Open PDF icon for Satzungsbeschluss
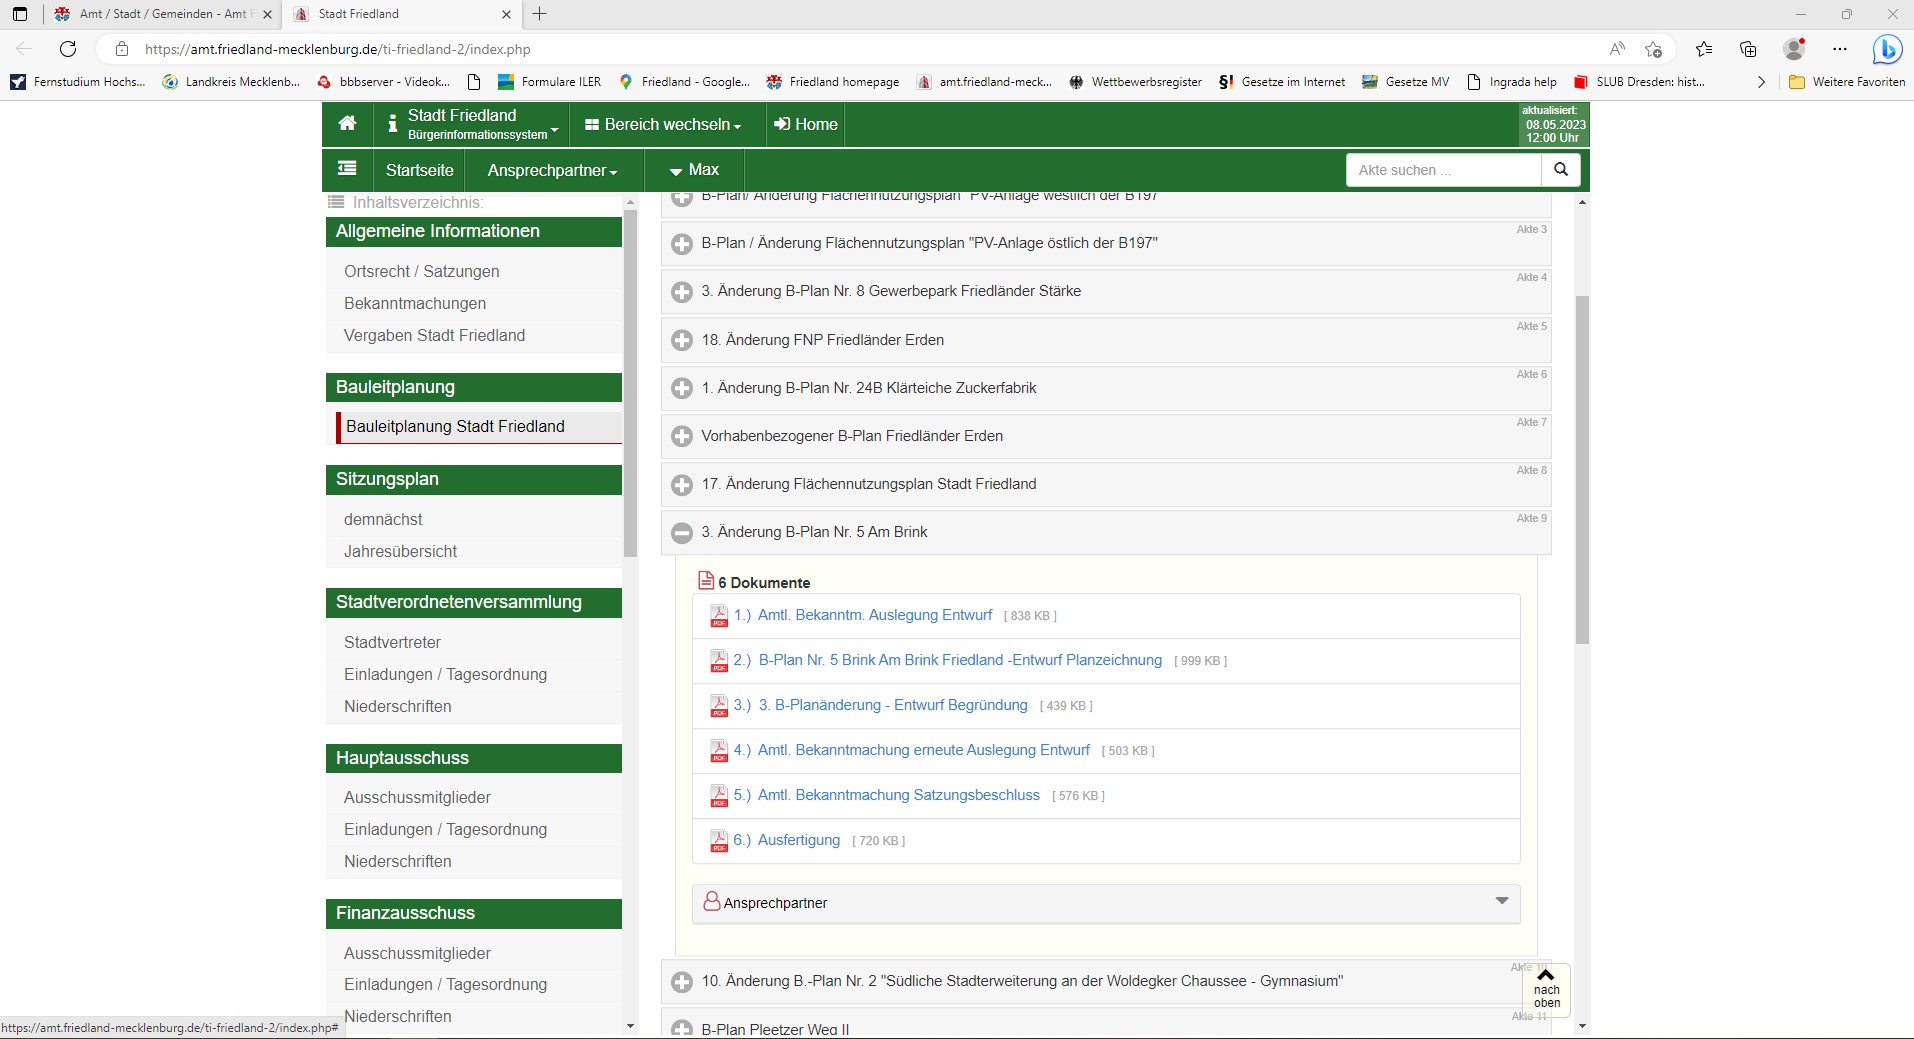 tap(719, 796)
